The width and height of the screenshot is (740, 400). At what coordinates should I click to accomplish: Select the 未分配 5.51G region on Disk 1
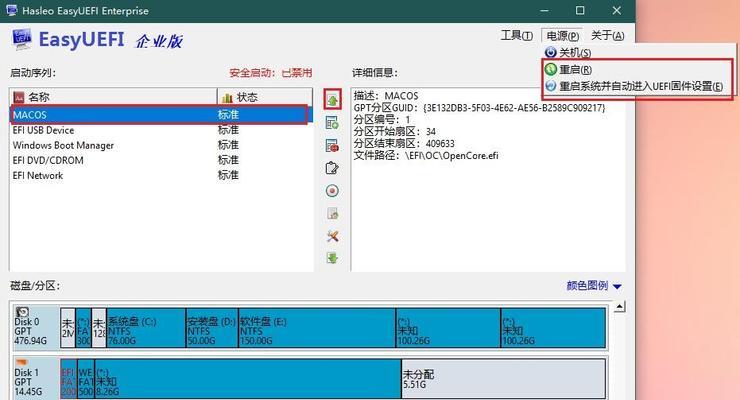[x=503, y=379]
